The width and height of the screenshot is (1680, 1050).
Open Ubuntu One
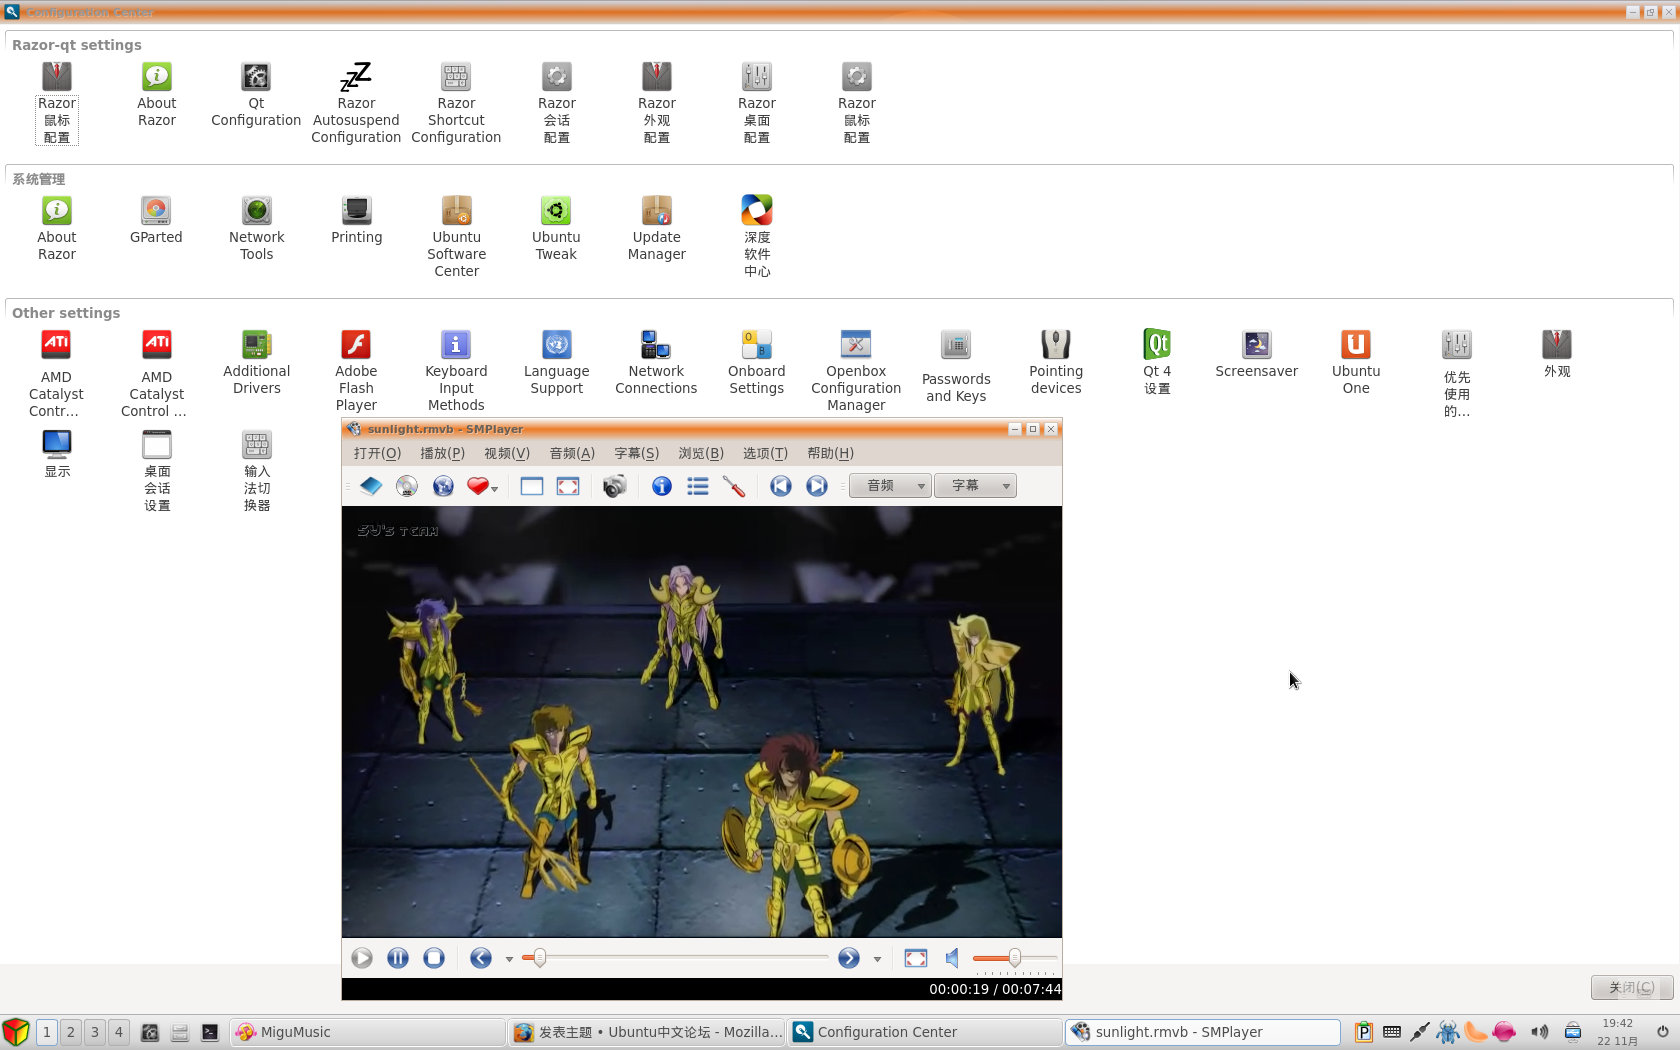point(1356,362)
